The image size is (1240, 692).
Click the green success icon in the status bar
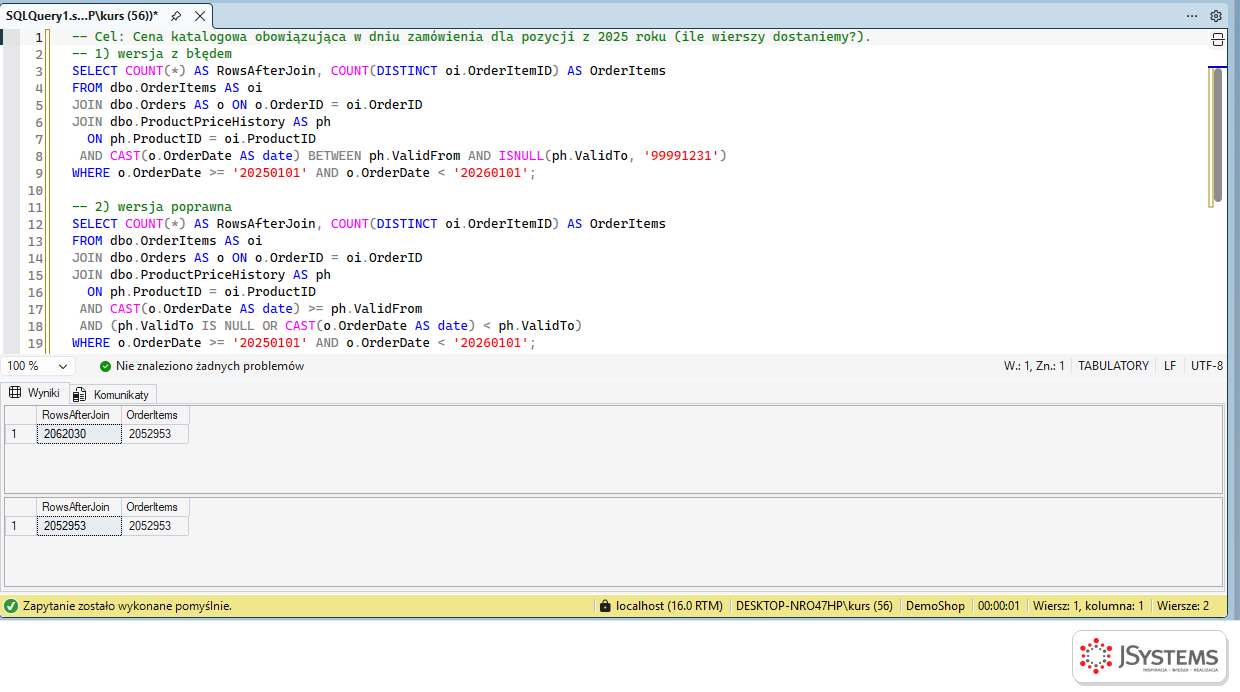click(x=11, y=606)
